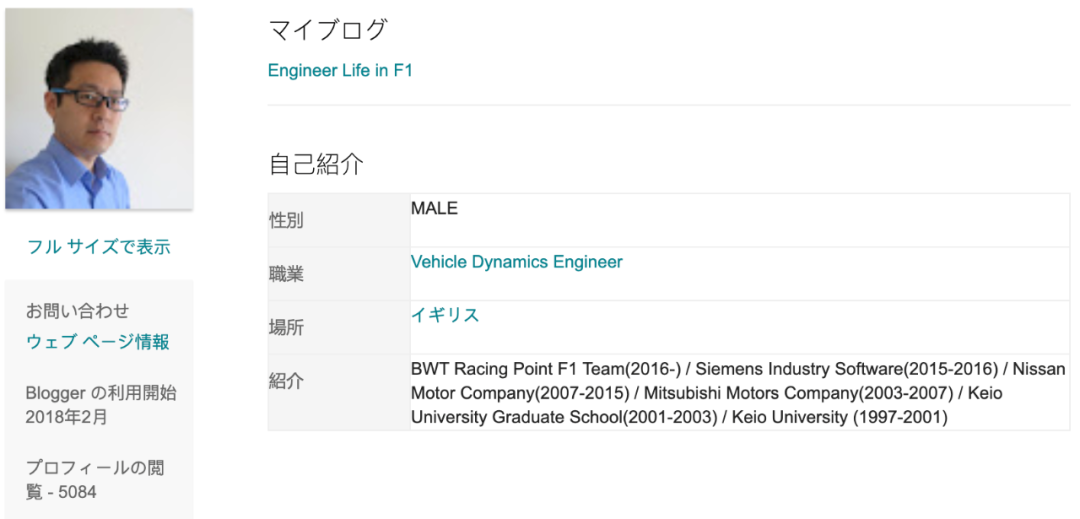Screen dimensions: 1080x519
Task: Select the 紹介 row label cell
Action: [287, 381]
